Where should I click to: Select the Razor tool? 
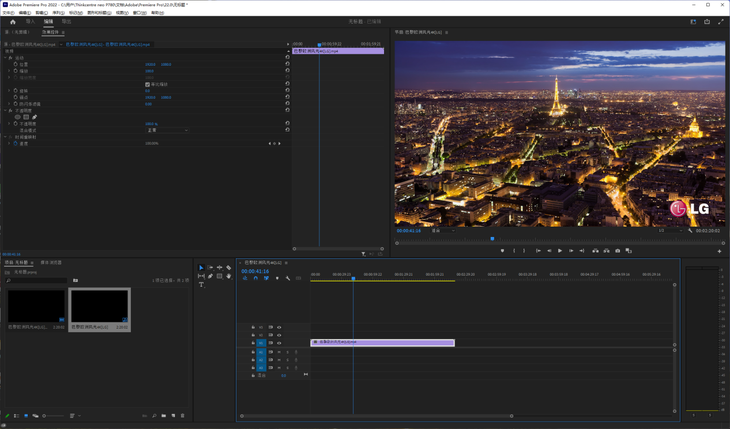pos(229,268)
